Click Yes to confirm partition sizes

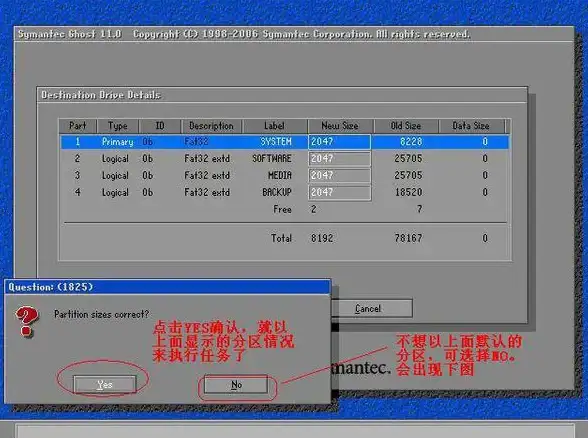pos(105,384)
